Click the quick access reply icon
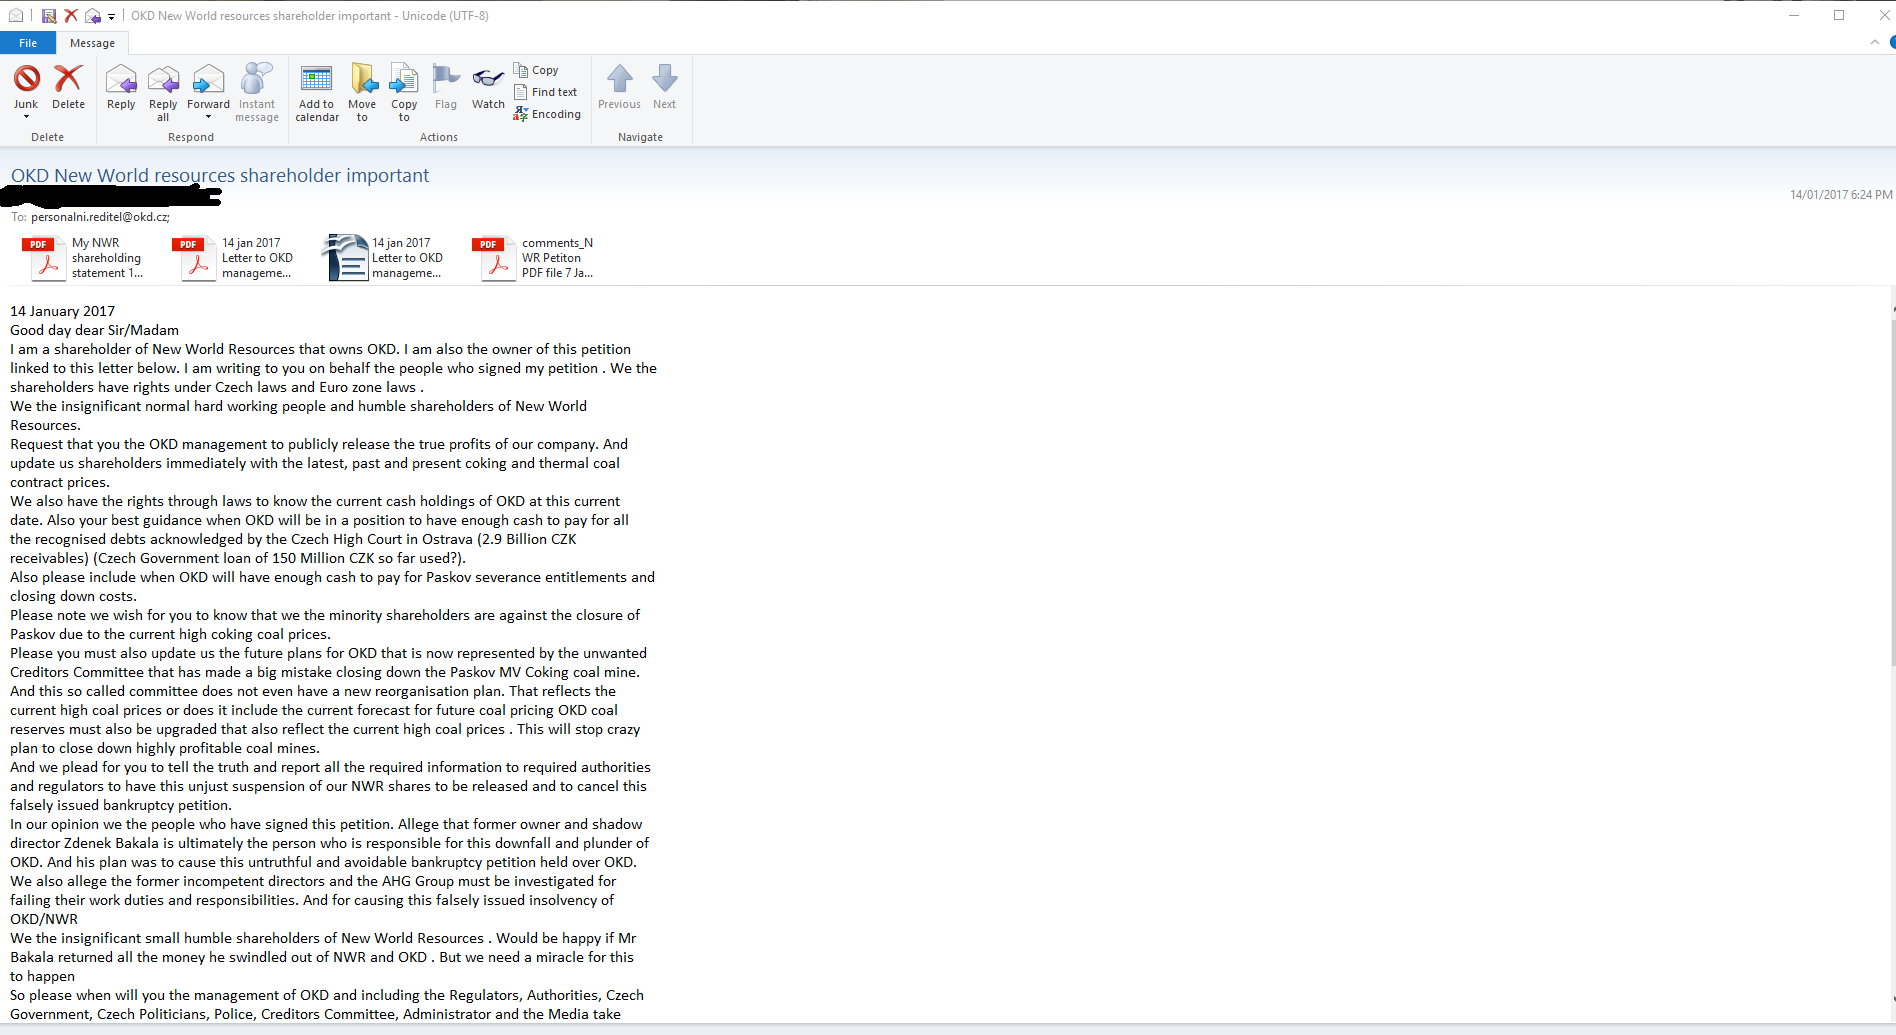The width and height of the screenshot is (1896, 1035). [x=93, y=16]
